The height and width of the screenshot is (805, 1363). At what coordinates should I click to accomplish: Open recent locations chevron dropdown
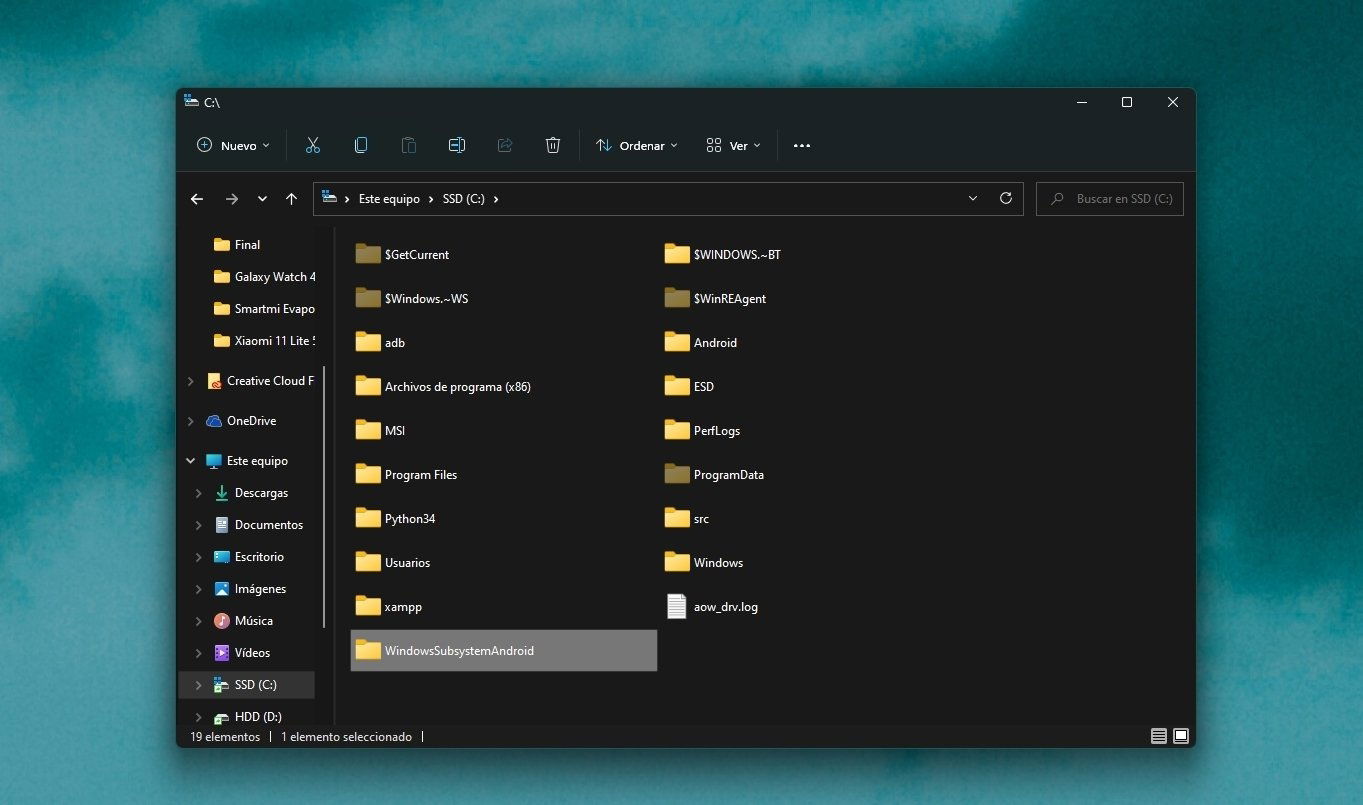262,199
